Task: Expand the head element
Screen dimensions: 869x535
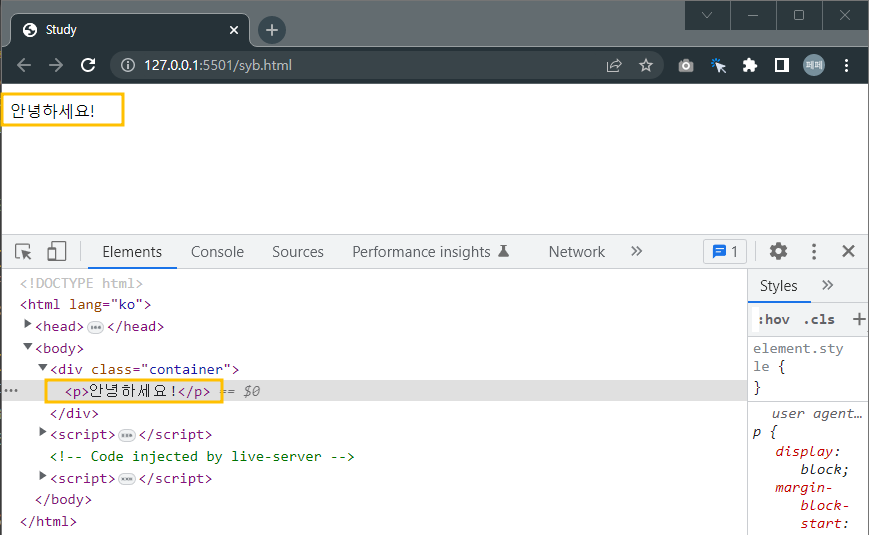Action: (27, 324)
